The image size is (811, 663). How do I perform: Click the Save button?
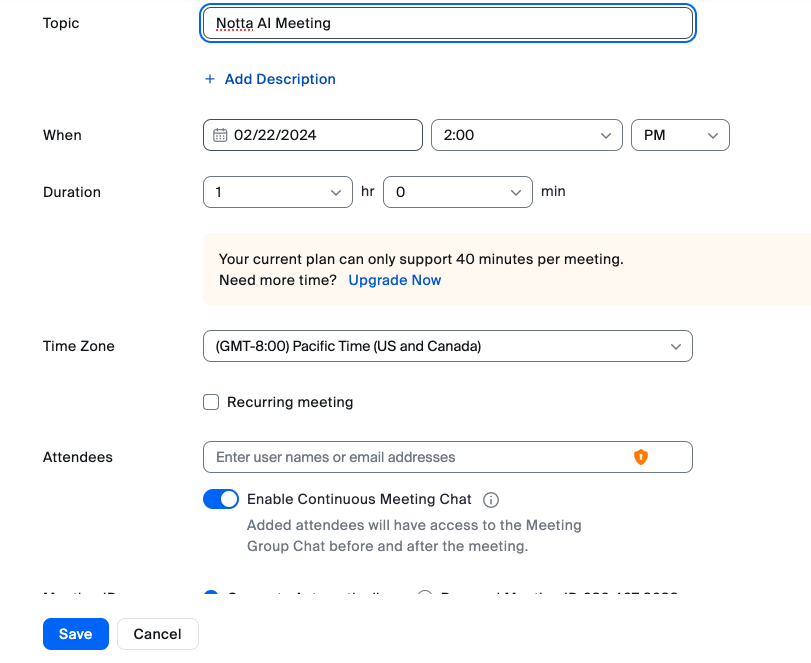[76, 634]
